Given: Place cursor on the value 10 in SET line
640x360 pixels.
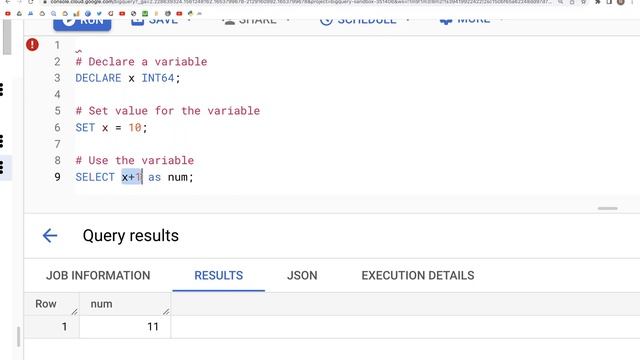Looking at the screenshot, I should tap(135, 127).
